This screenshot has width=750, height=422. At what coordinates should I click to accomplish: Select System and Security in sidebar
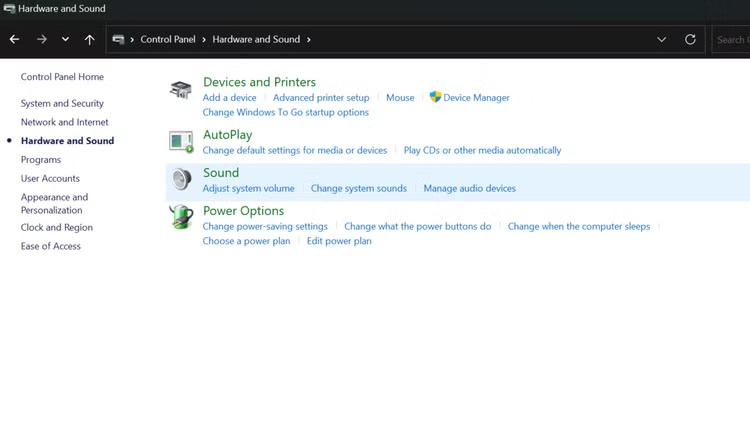pos(62,104)
